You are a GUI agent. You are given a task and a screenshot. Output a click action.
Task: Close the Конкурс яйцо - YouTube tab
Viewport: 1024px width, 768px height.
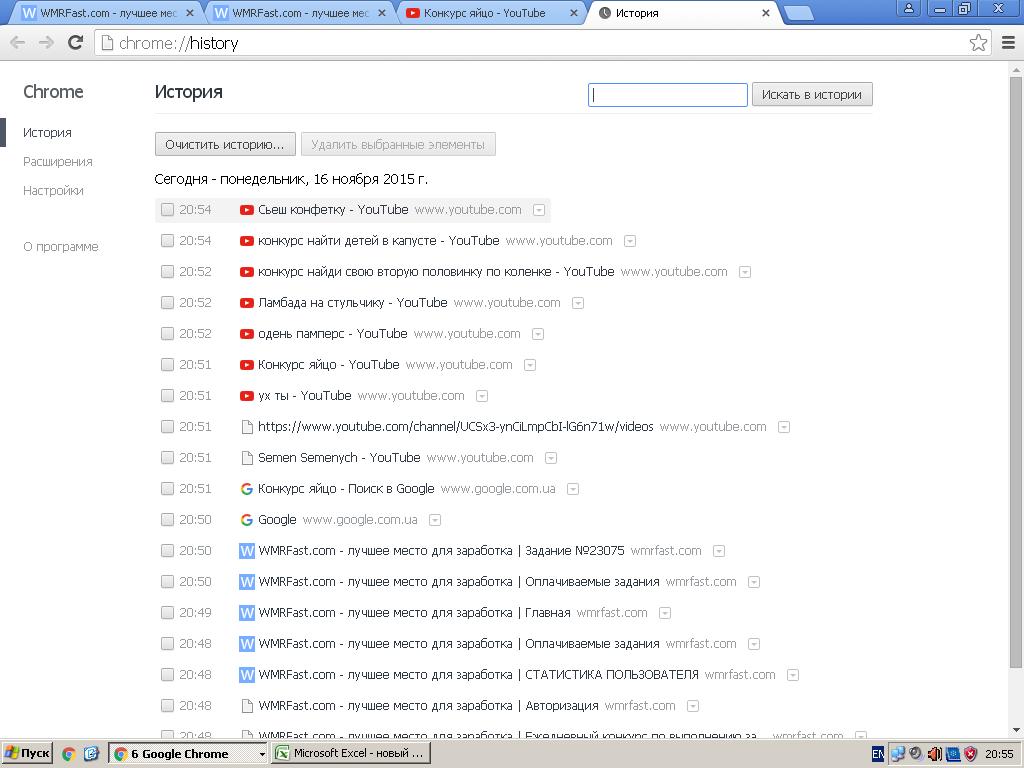[573, 13]
